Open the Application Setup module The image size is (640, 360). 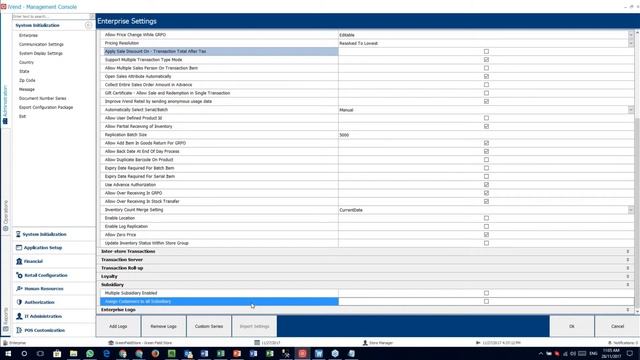click(x=42, y=248)
